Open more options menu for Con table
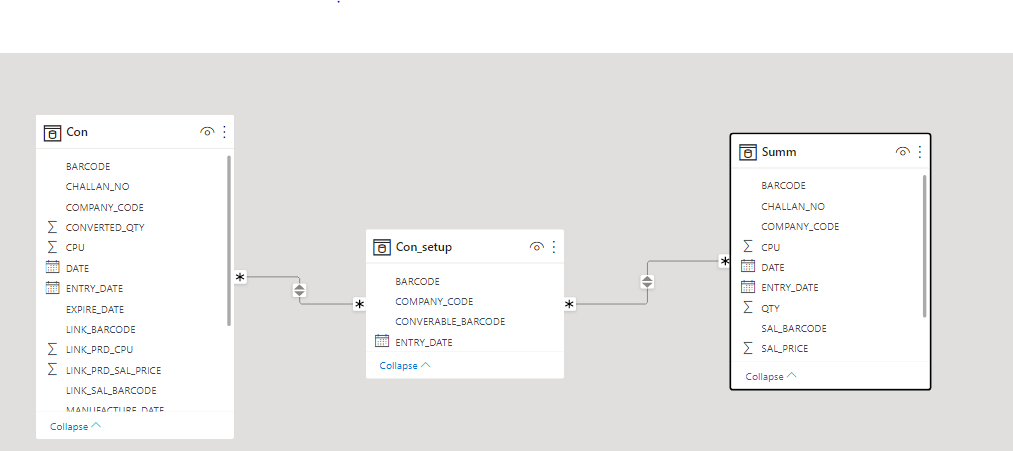 (224, 132)
